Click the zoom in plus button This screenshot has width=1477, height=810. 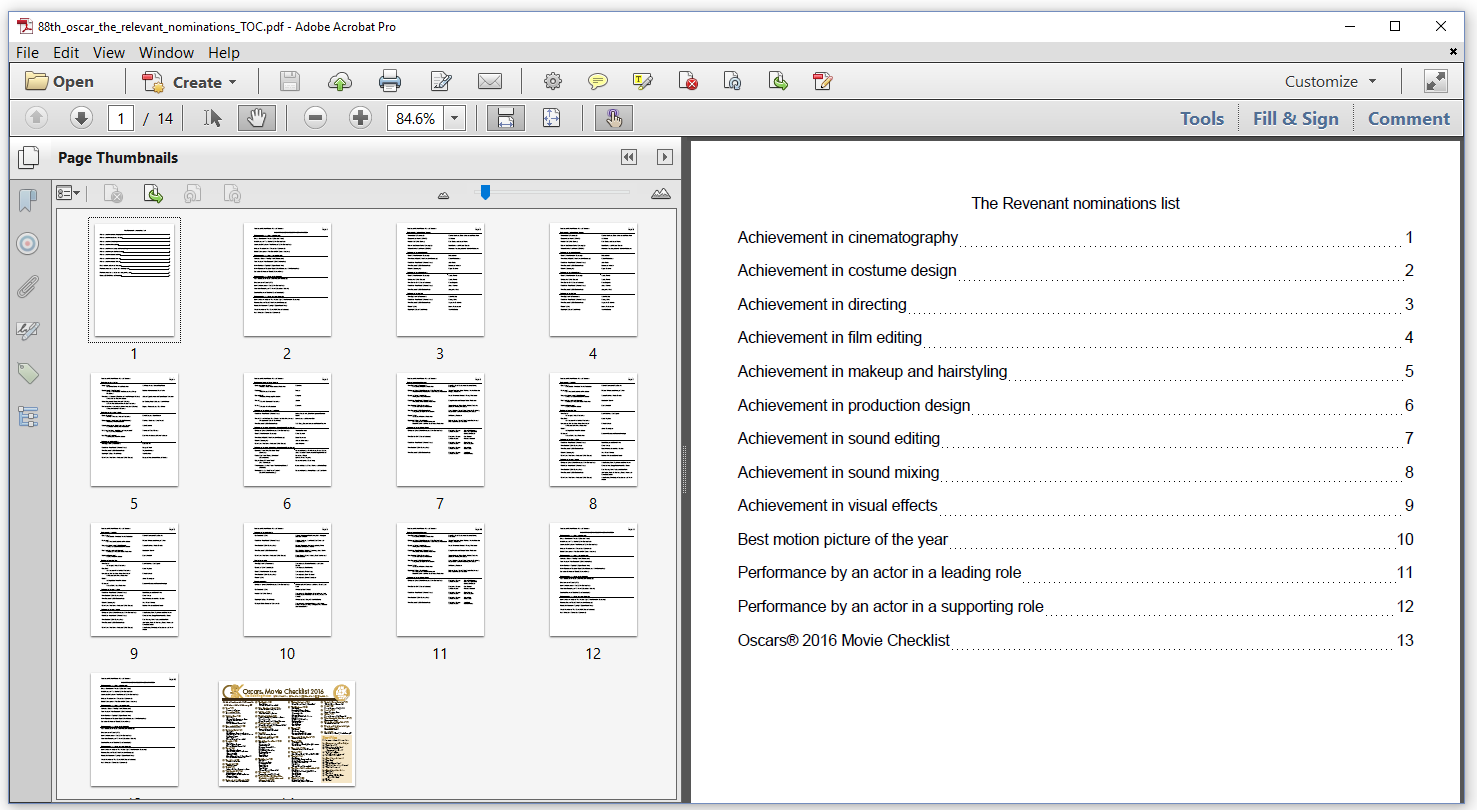tap(361, 118)
